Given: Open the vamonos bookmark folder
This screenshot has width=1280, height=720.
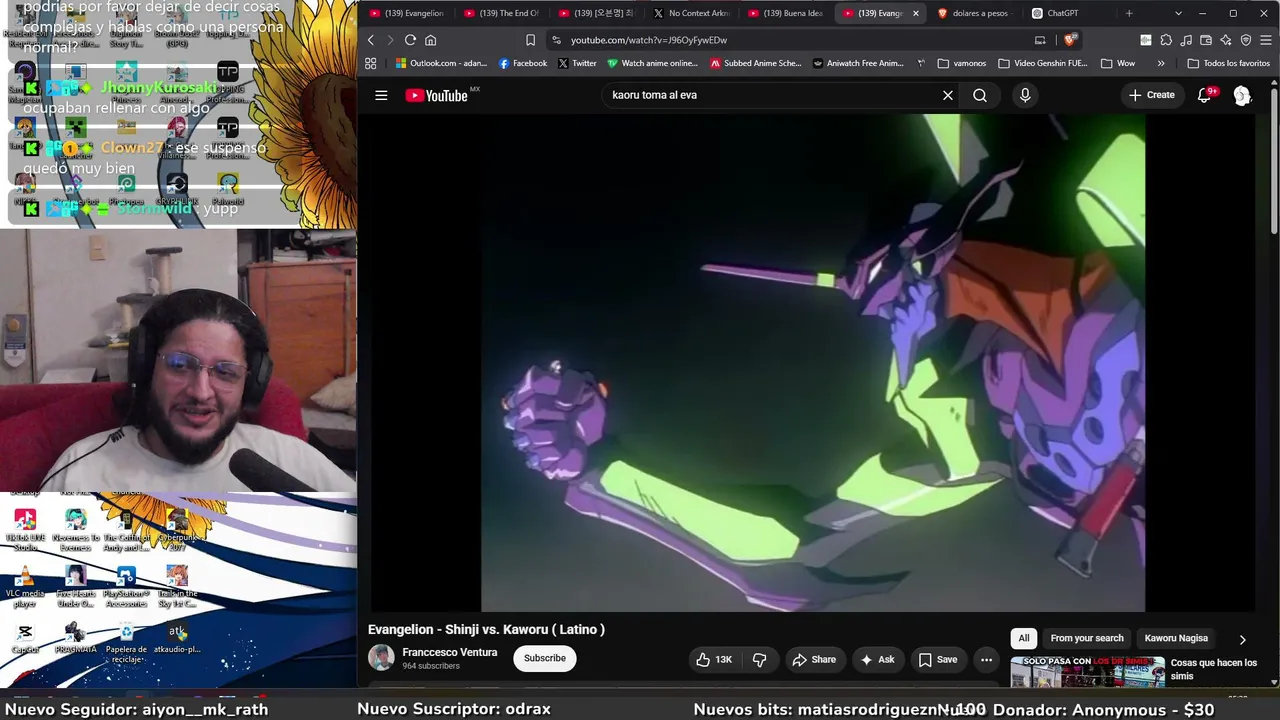Looking at the screenshot, I should tap(962, 63).
